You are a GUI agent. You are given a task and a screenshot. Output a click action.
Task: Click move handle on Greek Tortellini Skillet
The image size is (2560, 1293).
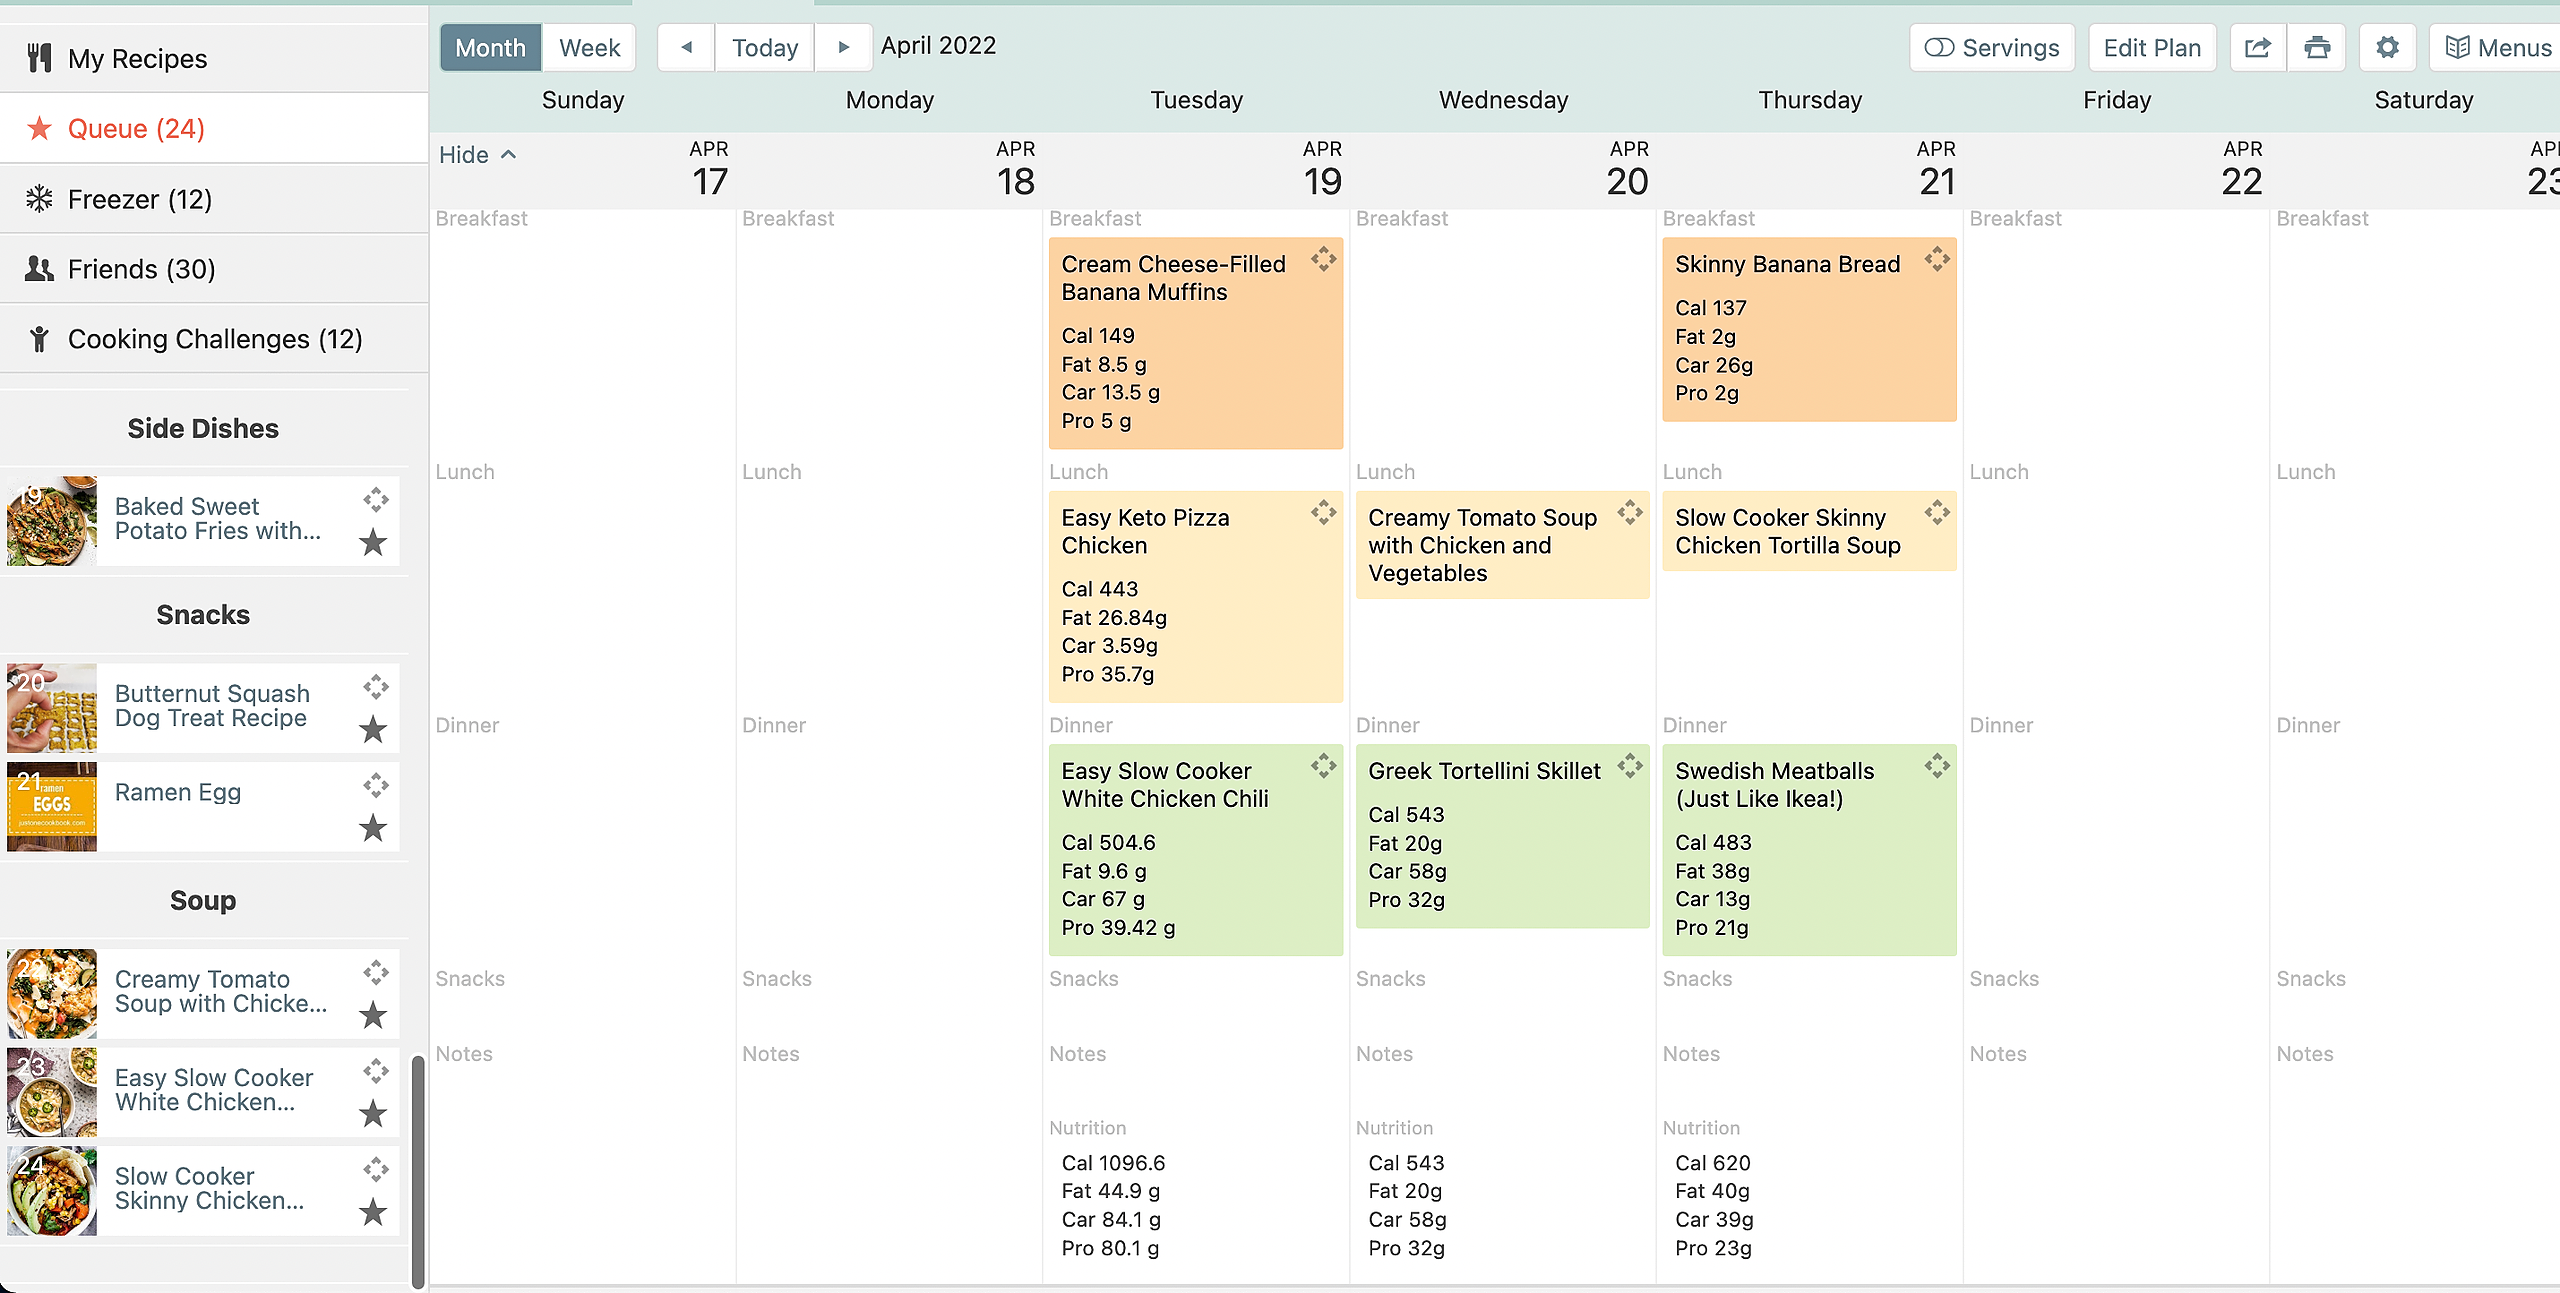(1630, 767)
